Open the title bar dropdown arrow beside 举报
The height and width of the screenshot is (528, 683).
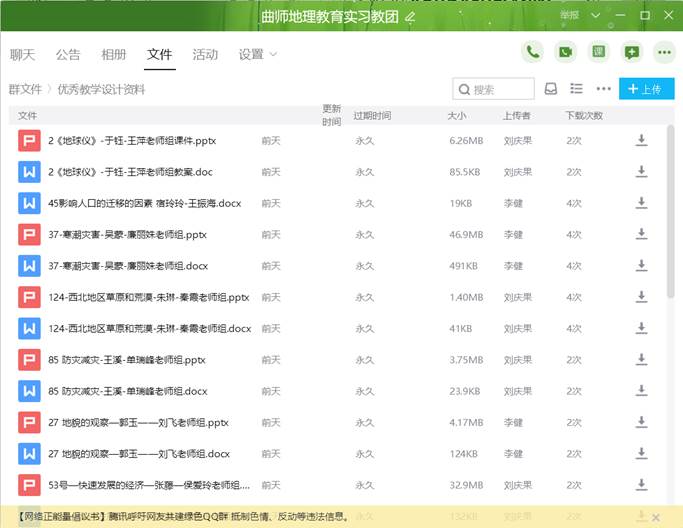pyautogui.click(x=595, y=16)
